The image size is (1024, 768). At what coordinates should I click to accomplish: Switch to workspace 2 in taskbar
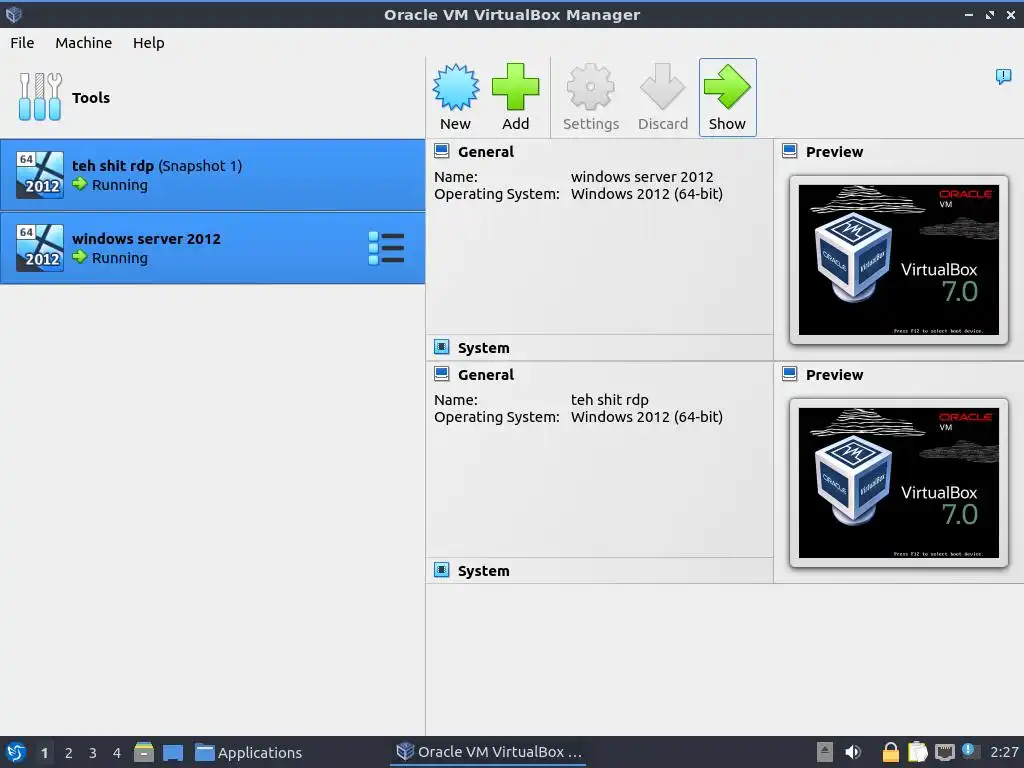pyautogui.click(x=69, y=753)
